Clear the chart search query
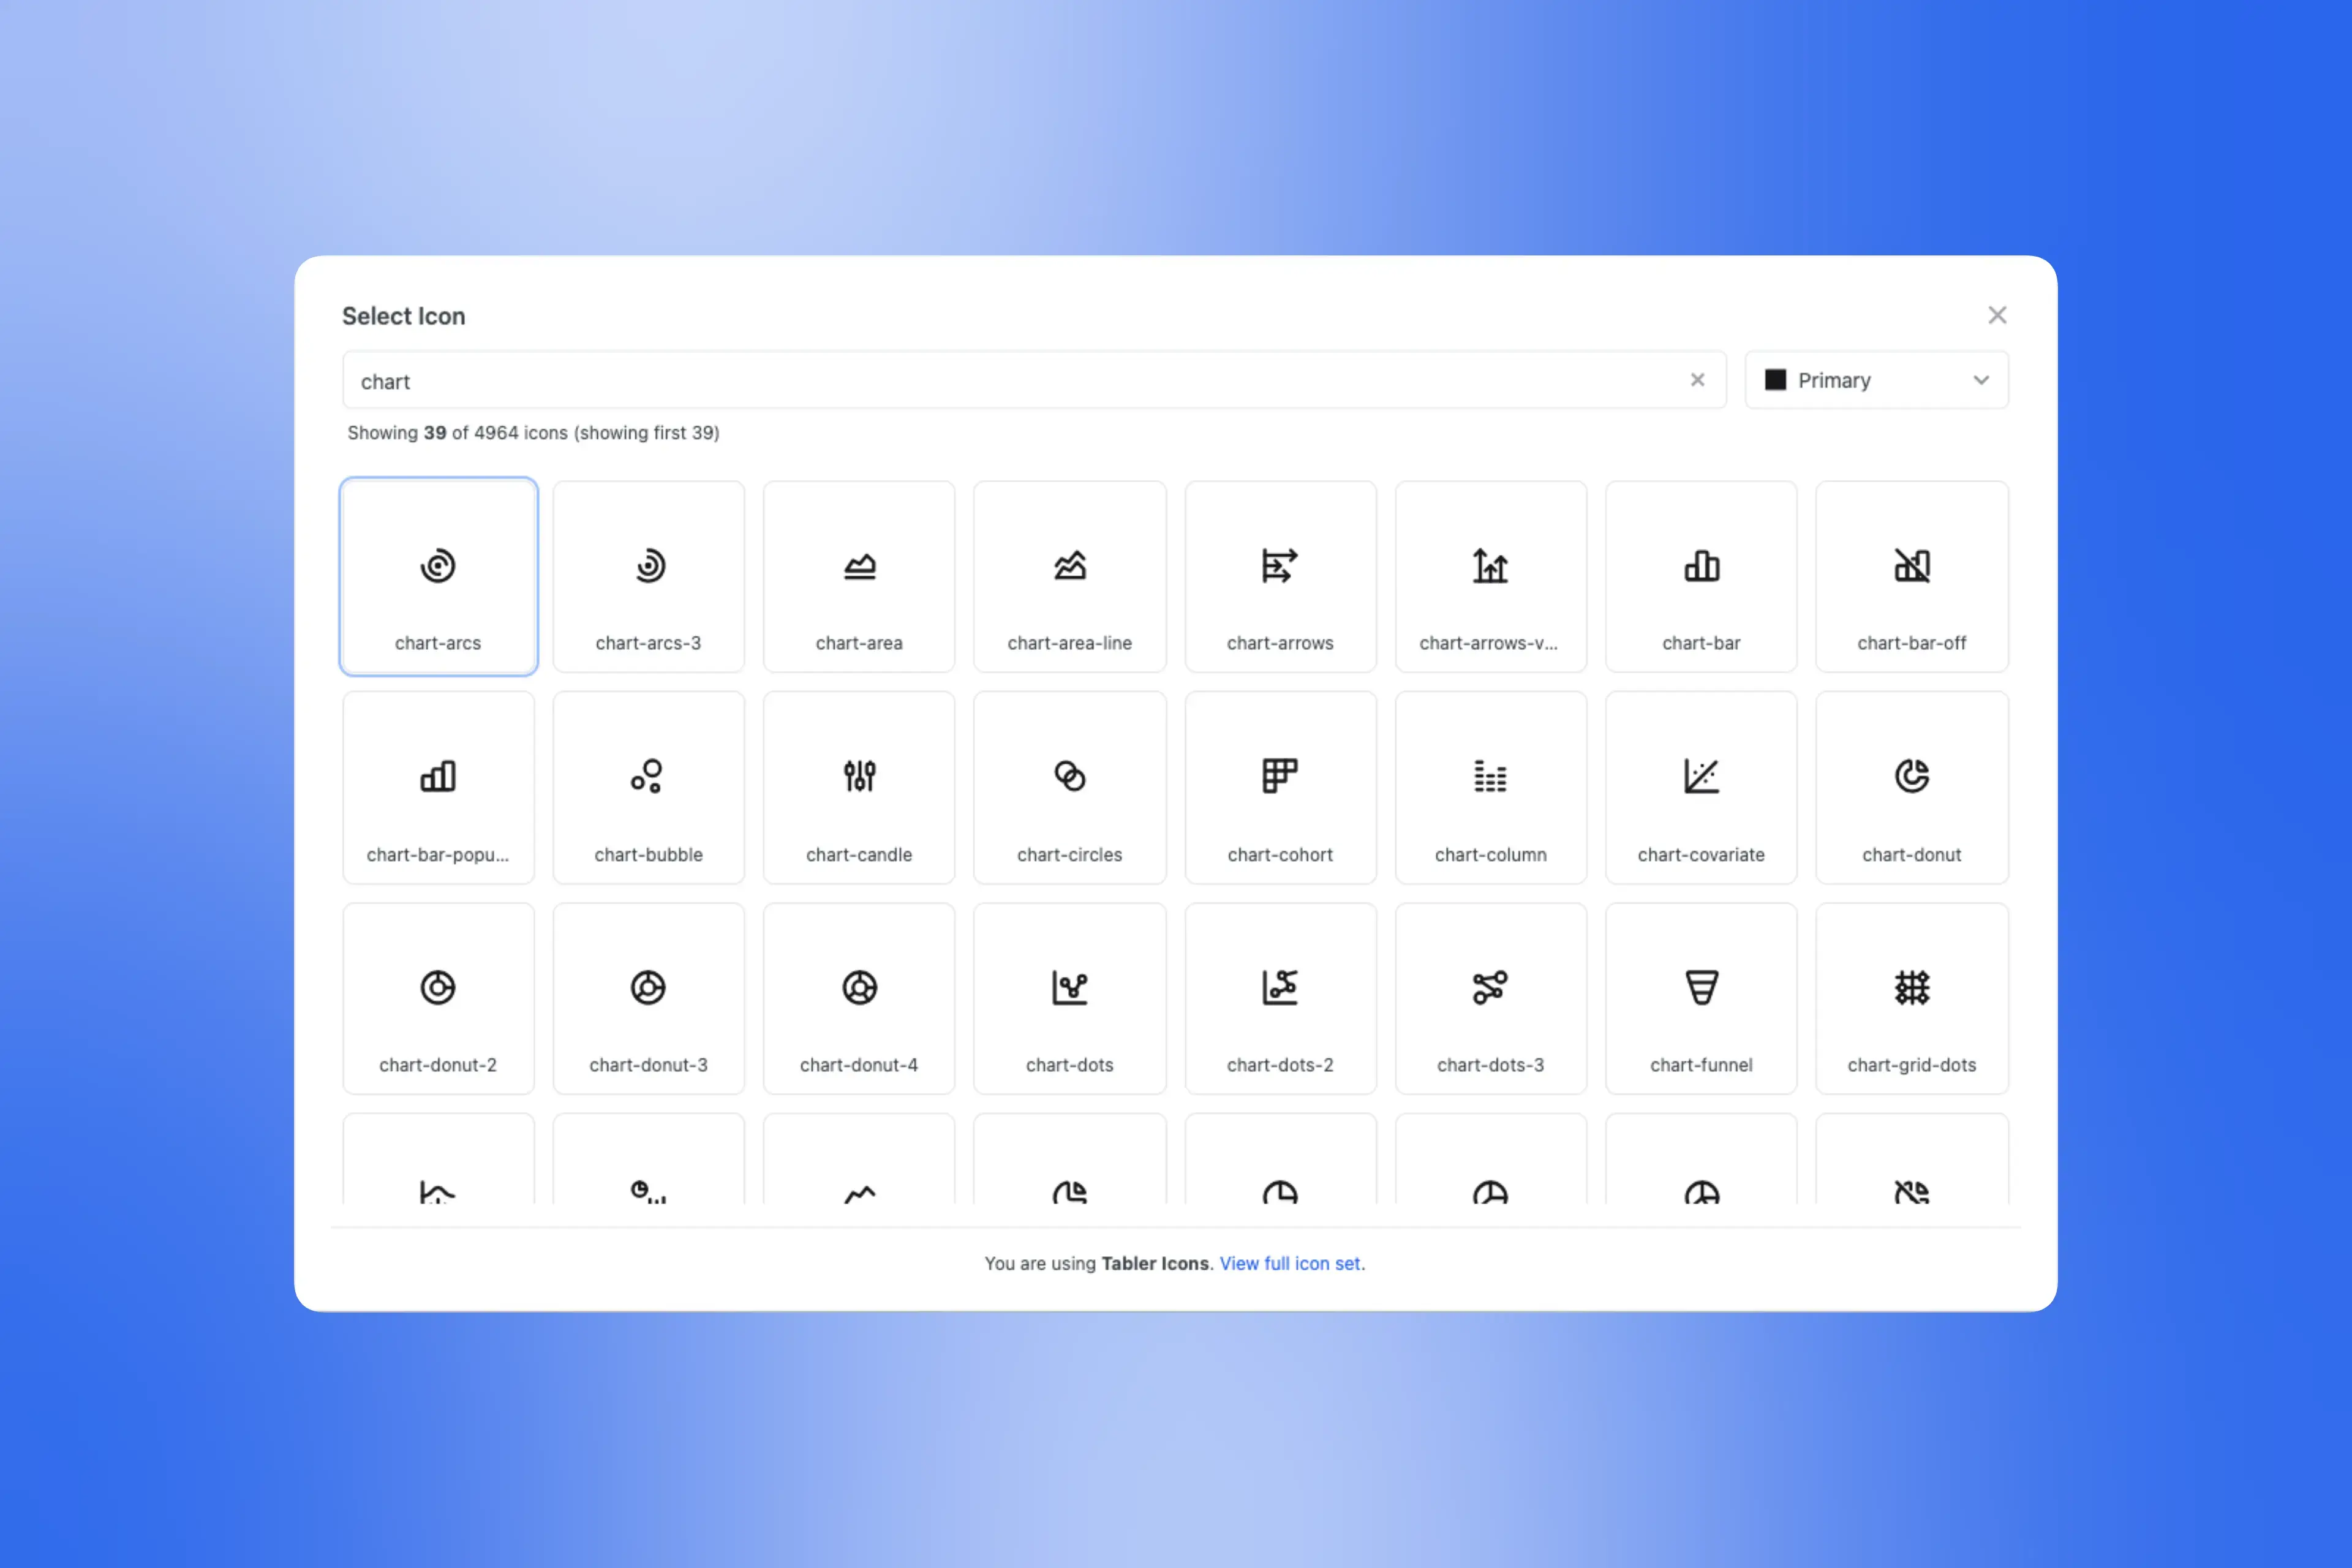2352x1568 pixels. (1697, 380)
